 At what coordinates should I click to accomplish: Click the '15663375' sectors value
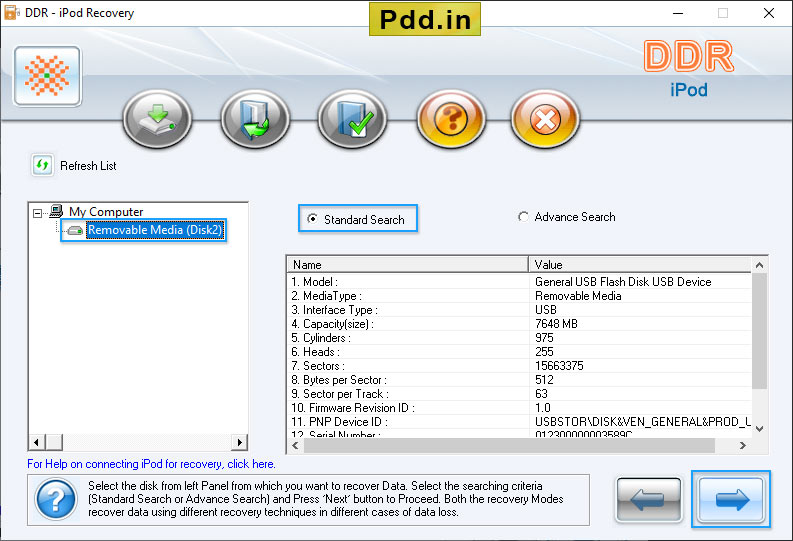coord(559,366)
